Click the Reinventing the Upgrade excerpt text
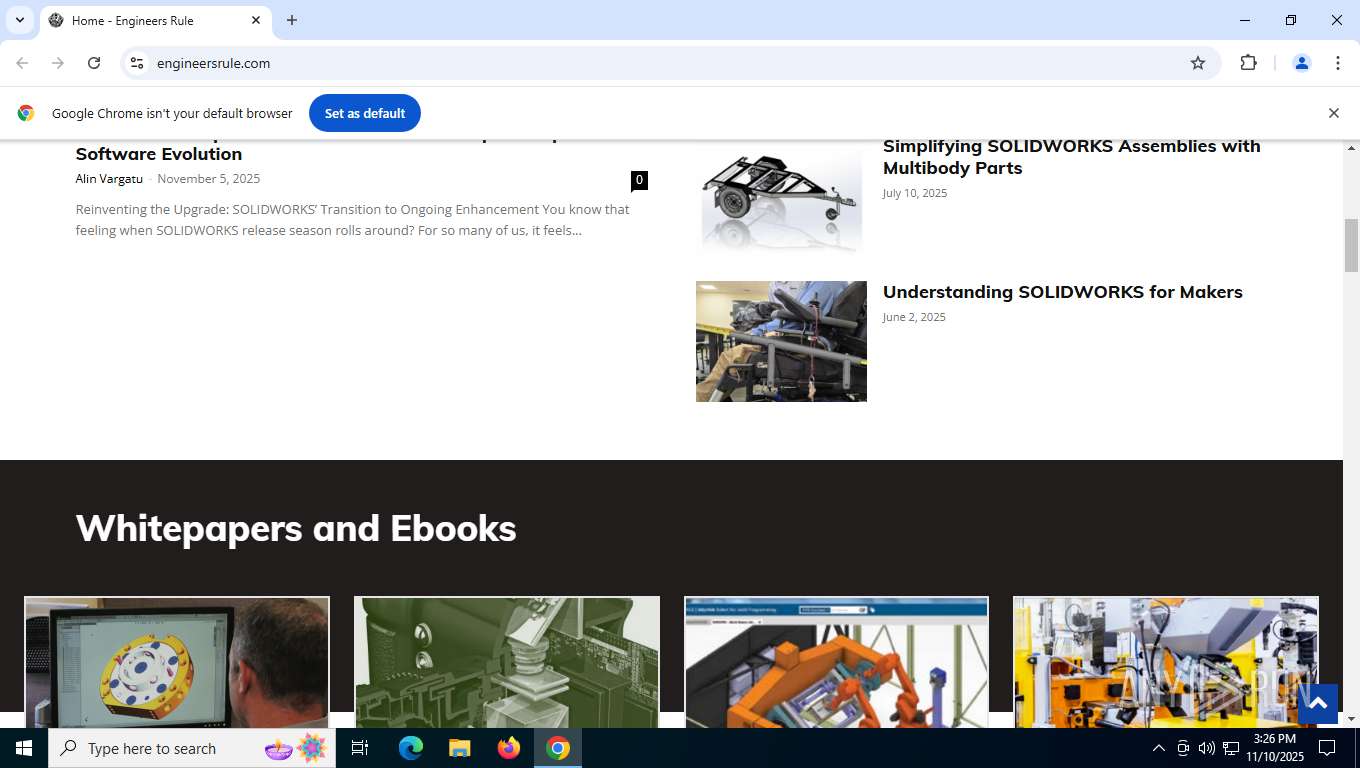The width and height of the screenshot is (1360, 768). pyautogui.click(x=352, y=220)
